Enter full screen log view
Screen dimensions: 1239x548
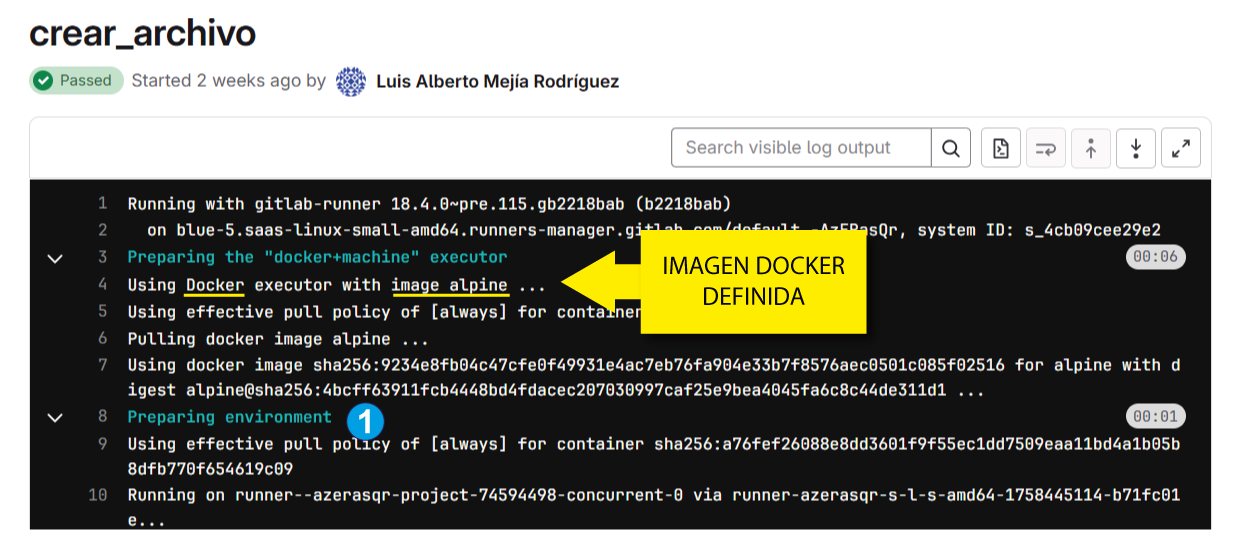pyautogui.click(x=1181, y=148)
